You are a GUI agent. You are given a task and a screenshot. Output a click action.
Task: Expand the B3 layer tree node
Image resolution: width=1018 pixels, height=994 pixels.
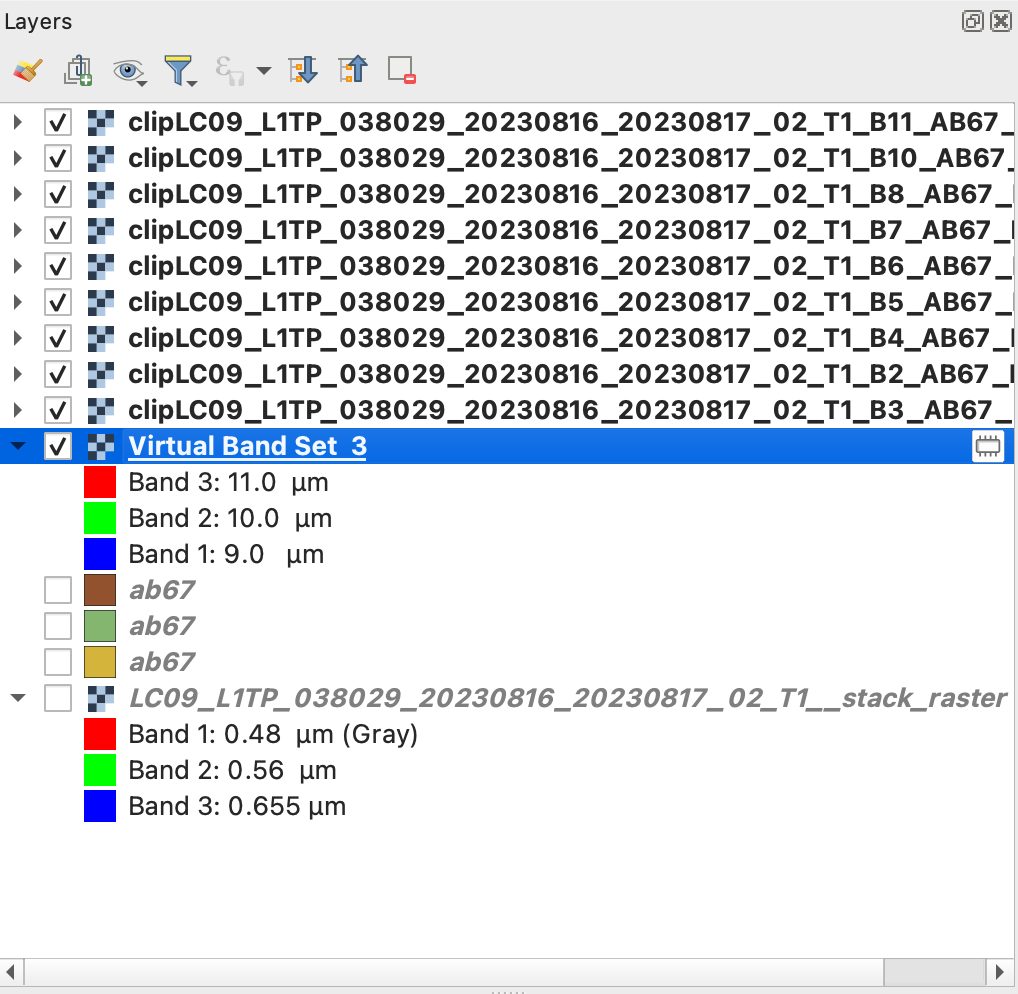pos(18,410)
